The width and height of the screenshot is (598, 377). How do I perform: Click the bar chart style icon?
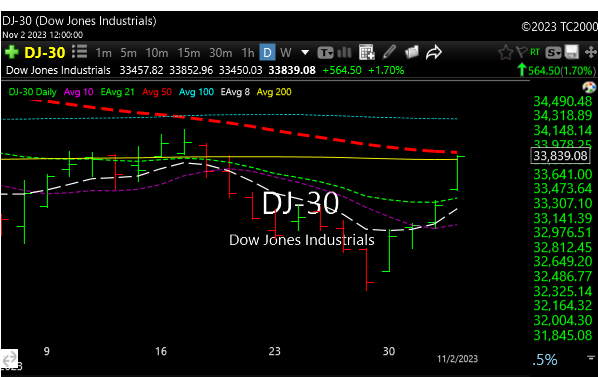pos(344,52)
